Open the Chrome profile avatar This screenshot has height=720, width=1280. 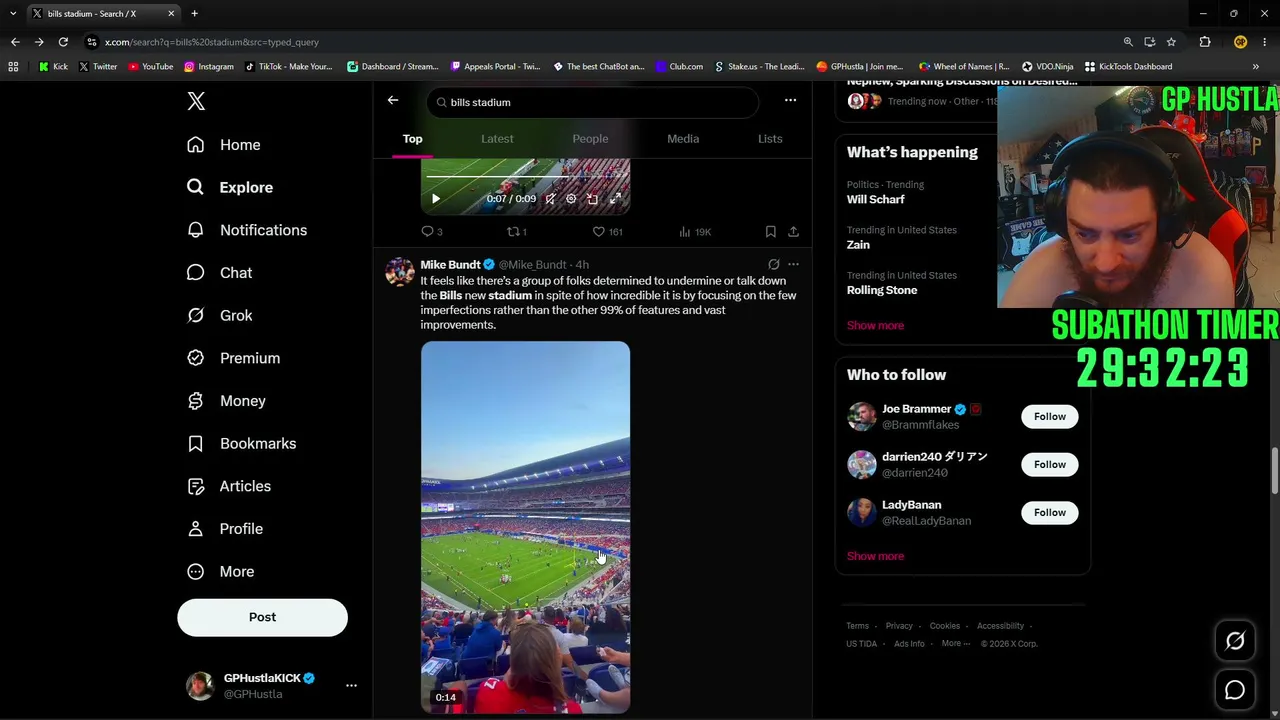click(1240, 42)
